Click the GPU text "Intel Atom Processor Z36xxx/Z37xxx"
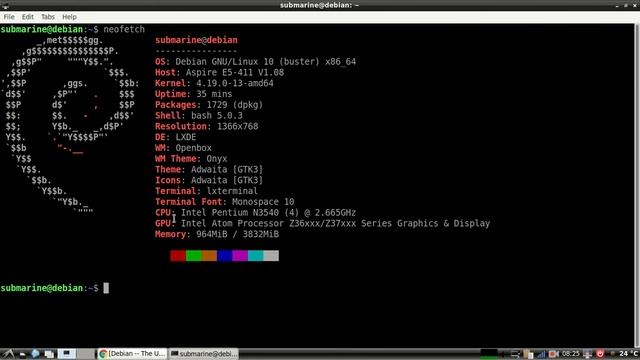This screenshot has width=640, height=360. [269, 223]
